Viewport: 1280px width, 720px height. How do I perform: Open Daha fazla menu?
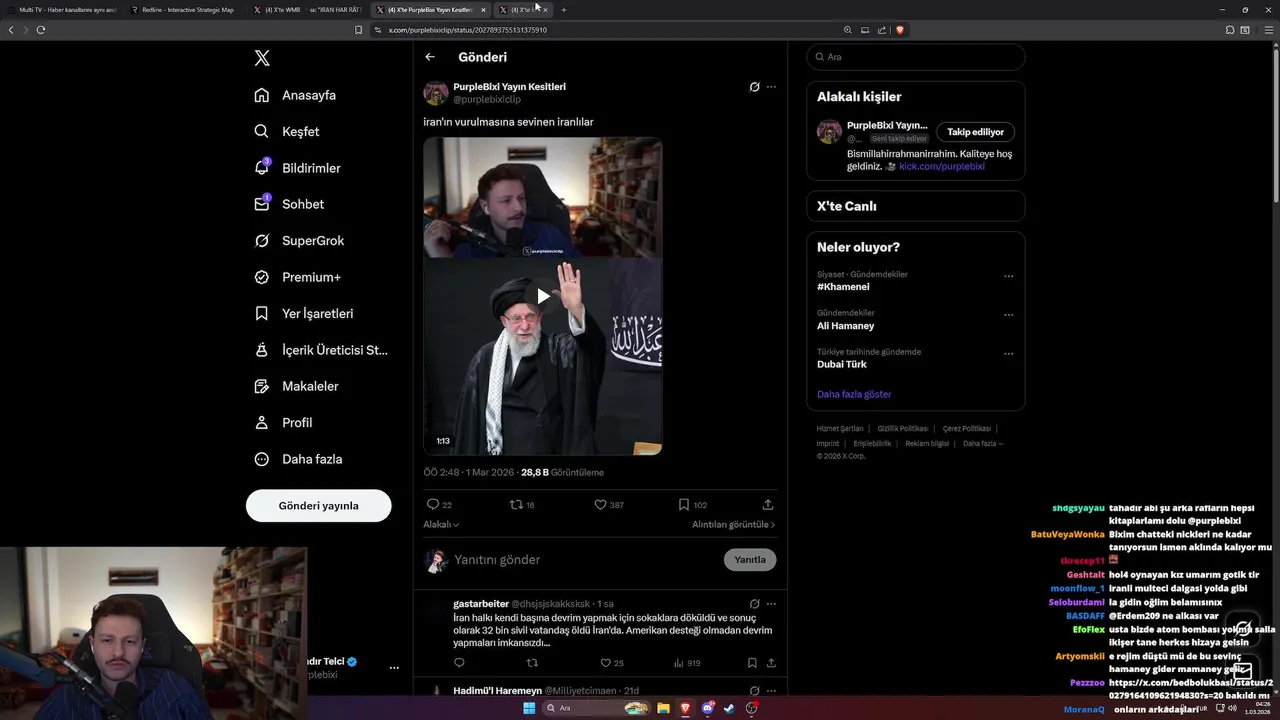click(298, 459)
